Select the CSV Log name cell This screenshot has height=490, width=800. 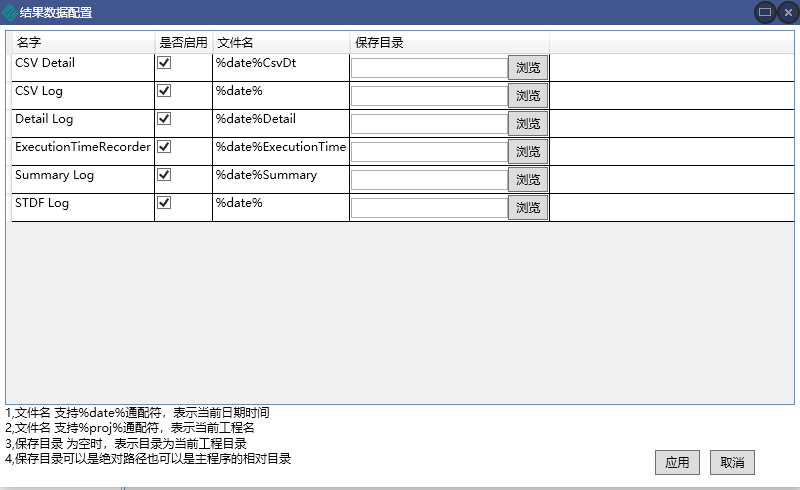[83, 95]
